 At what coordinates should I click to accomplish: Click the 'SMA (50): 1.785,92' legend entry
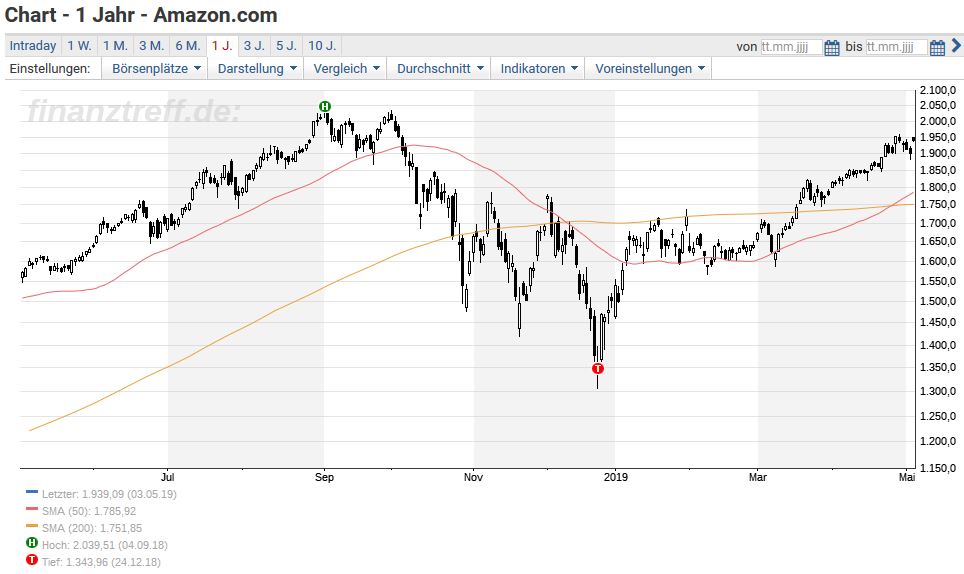[x=89, y=511]
